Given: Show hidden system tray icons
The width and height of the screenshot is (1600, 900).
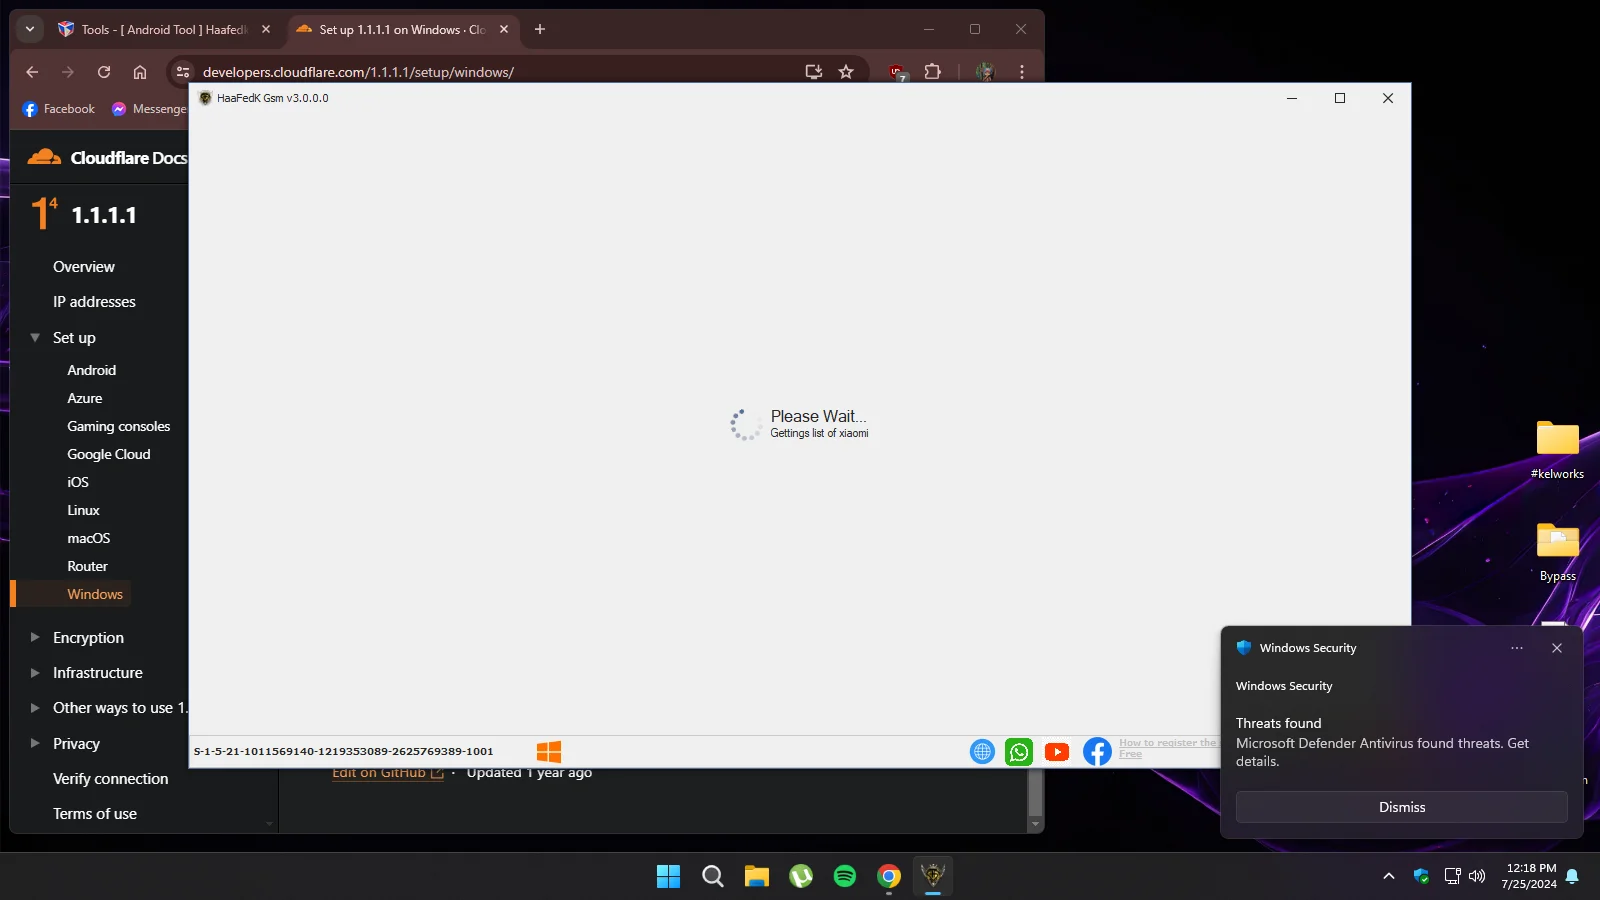Looking at the screenshot, I should [x=1389, y=876].
